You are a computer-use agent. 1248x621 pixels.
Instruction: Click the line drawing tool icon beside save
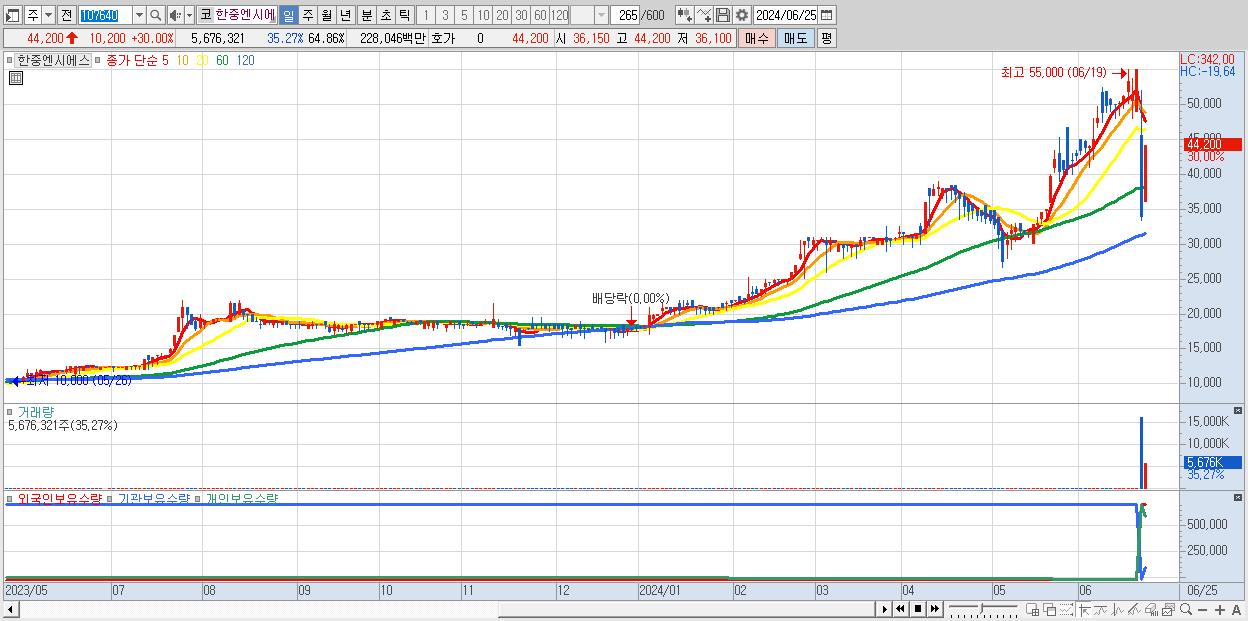pos(704,15)
